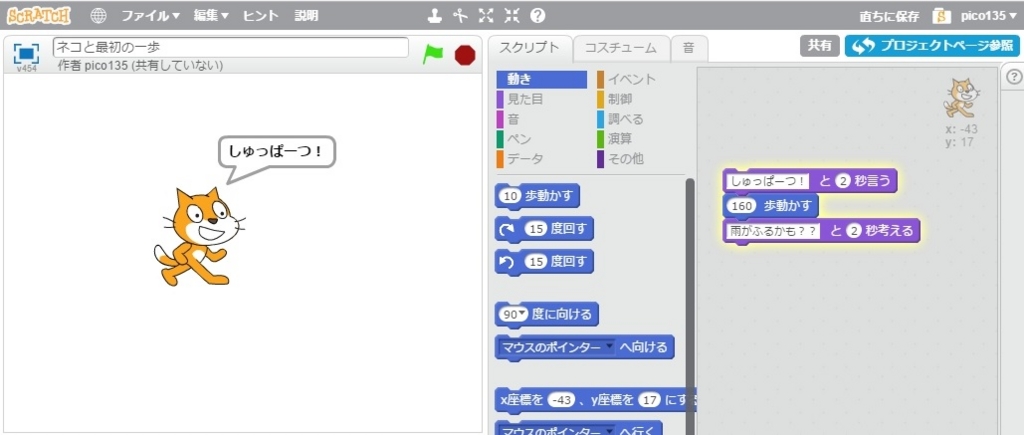The image size is (1024, 435).
Task: Click the 2 seconds value in 秒言う block
Action: click(842, 181)
